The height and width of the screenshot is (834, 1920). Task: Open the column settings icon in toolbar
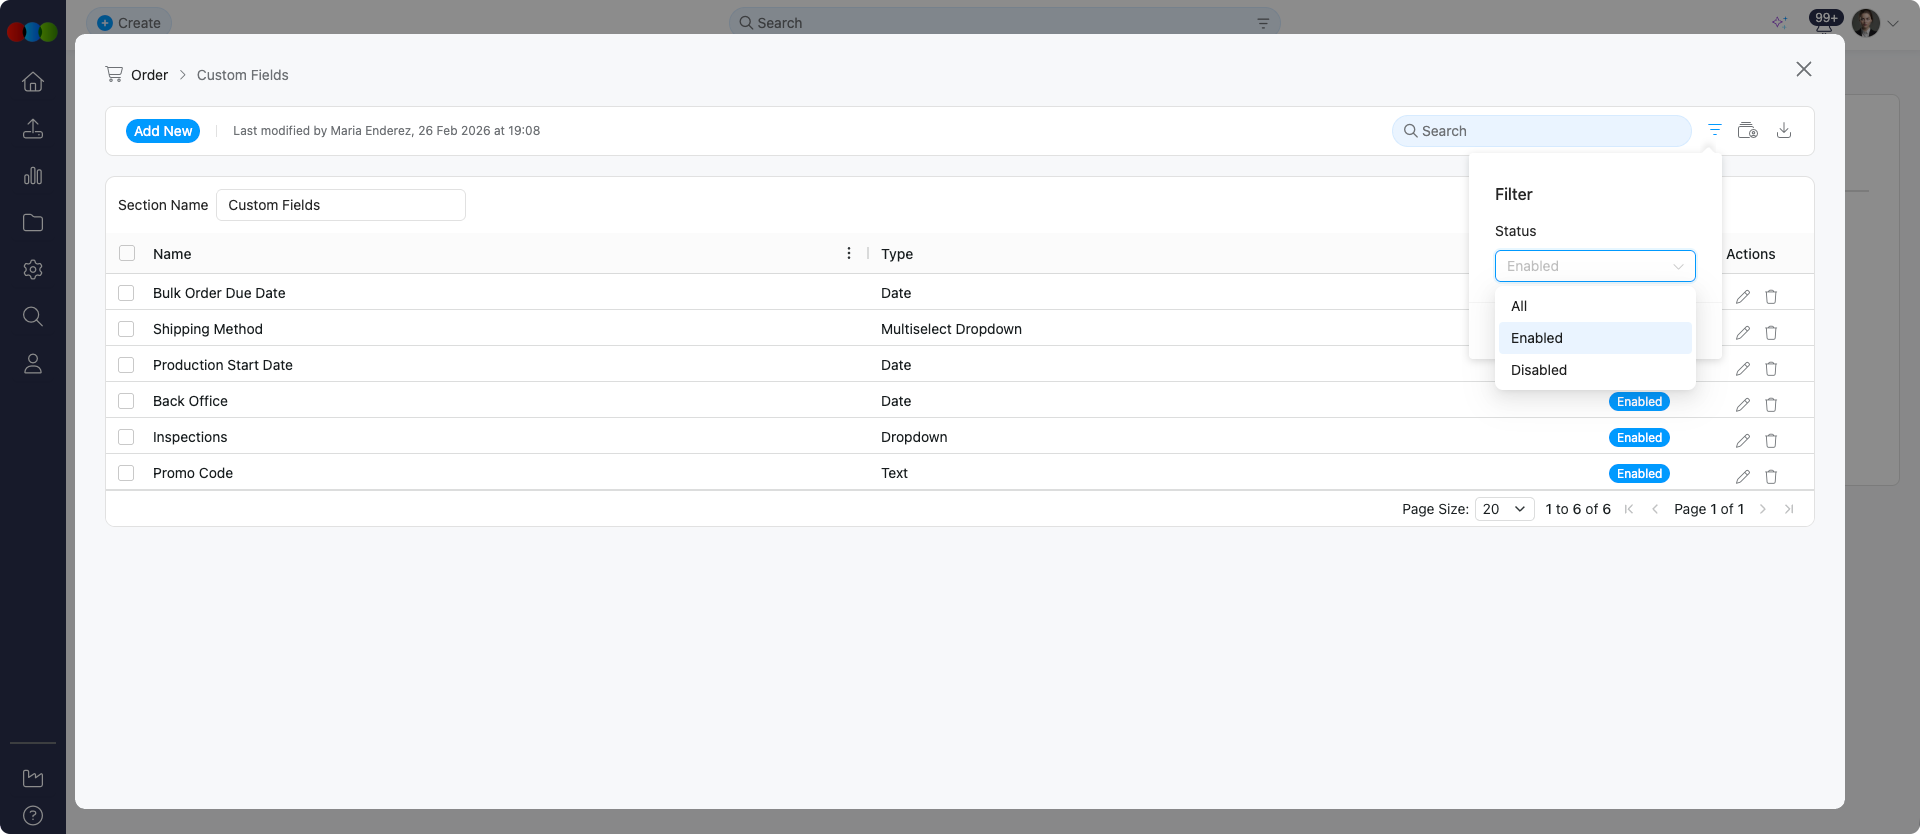point(1747,130)
